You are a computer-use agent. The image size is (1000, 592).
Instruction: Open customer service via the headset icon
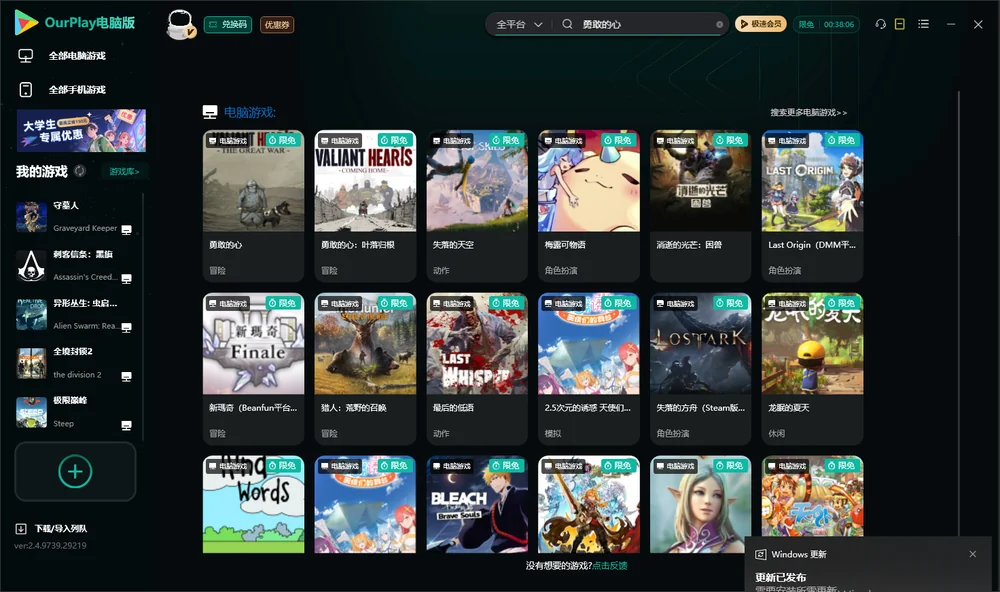pos(880,24)
